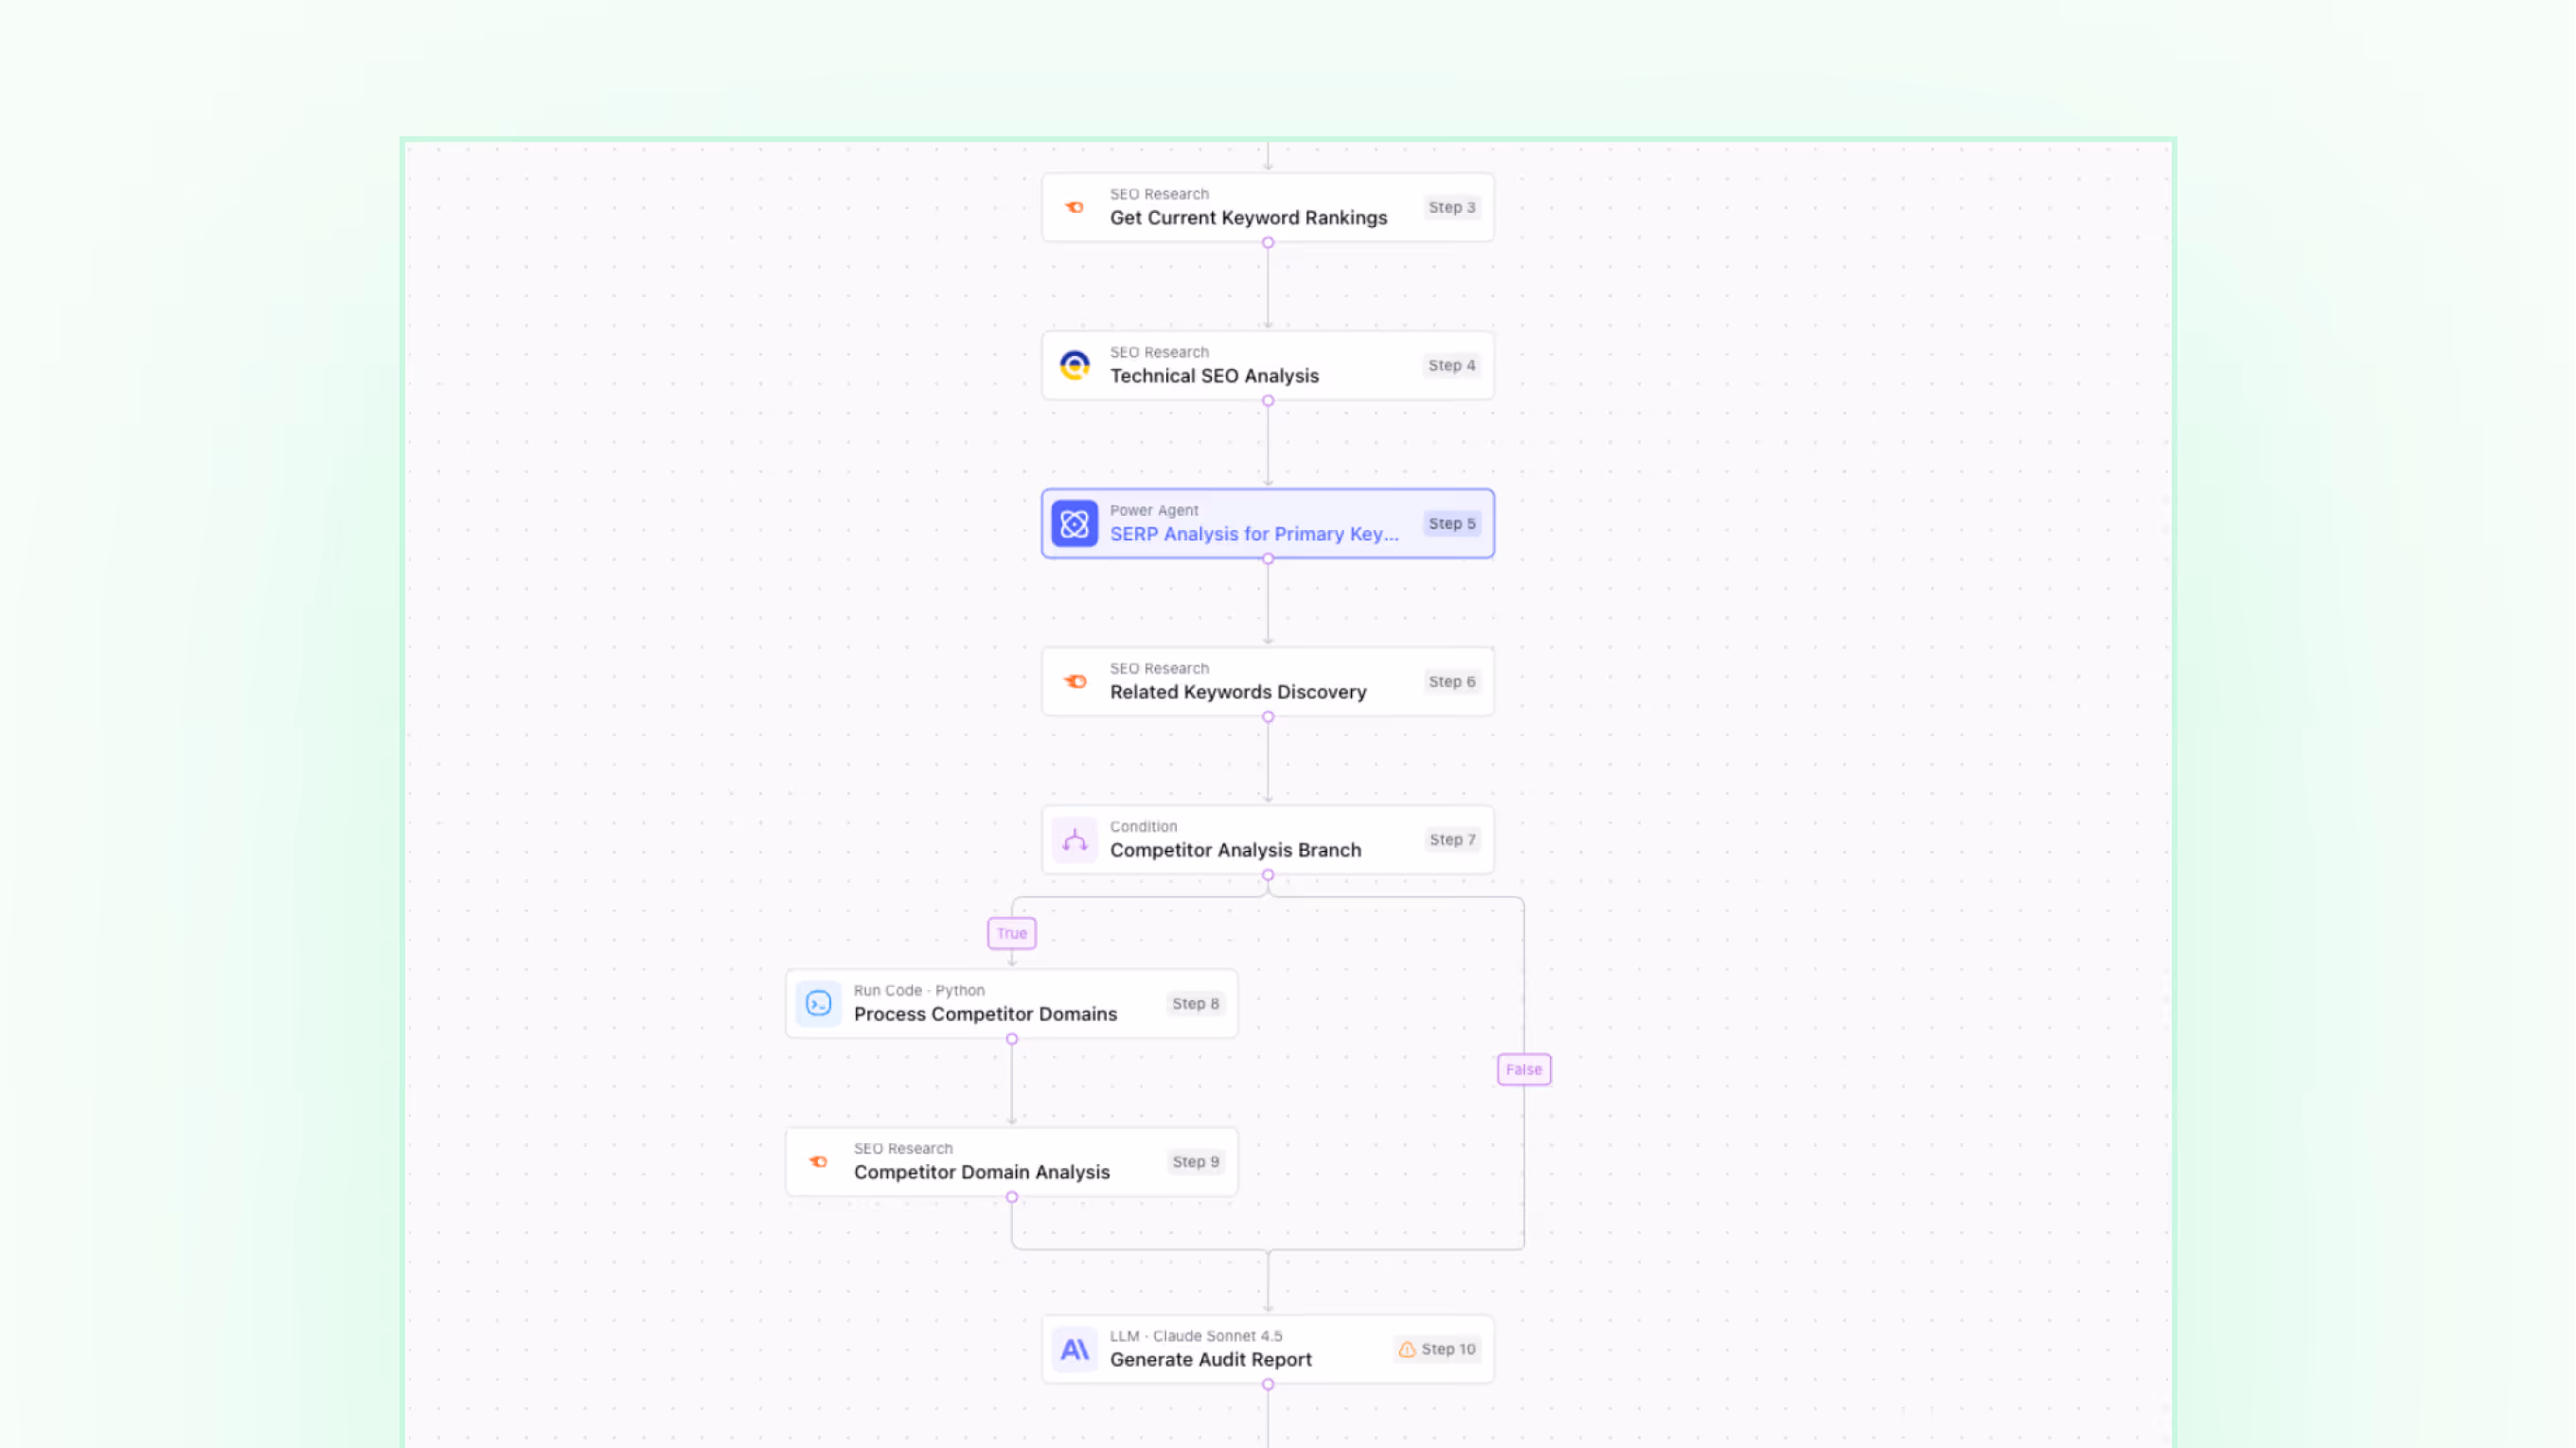Click the Run Code Python terminal icon
This screenshot has width=2576, height=1448.
tap(818, 1003)
